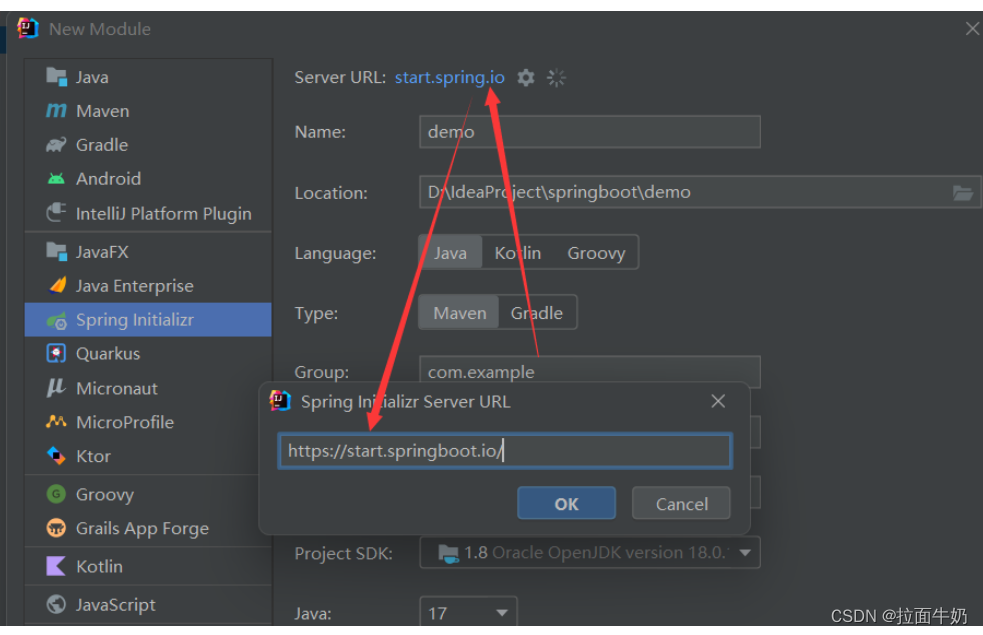The height and width of the screenshot is (635, 983).
Task: Browse Location with the folder icon
Action: coord(962,192)
